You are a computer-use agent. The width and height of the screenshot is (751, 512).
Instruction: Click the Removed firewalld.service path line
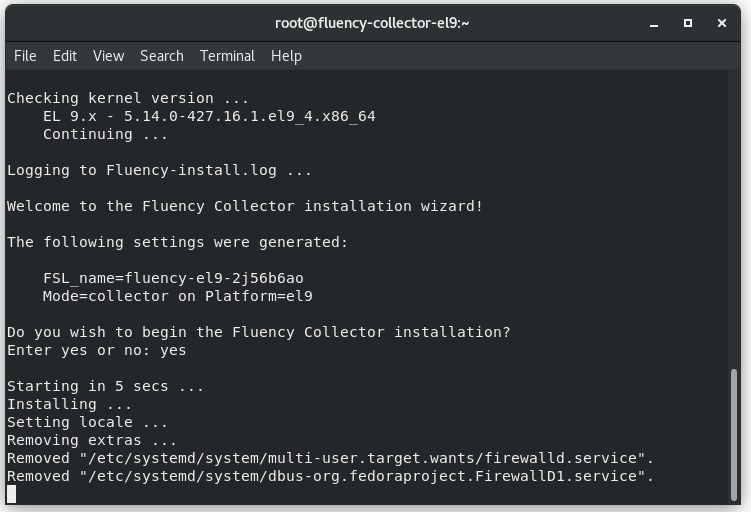pos(330,458)
